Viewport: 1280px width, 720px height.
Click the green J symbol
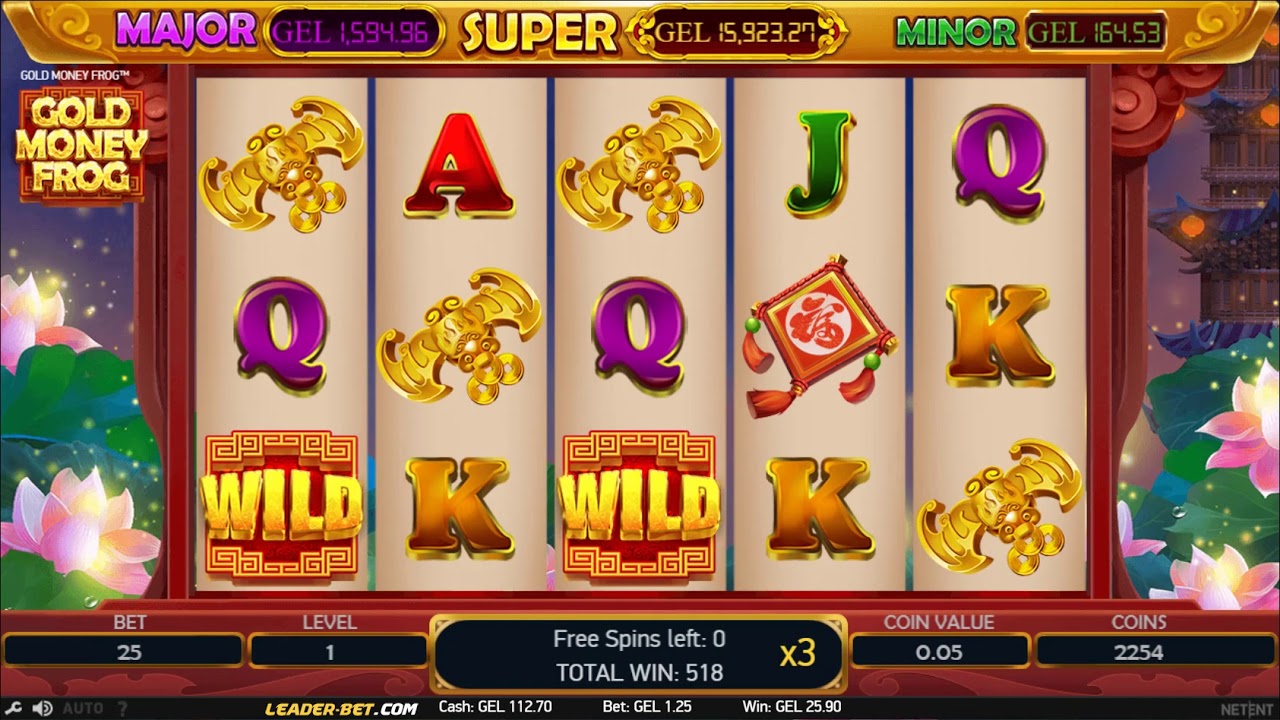[819, 164]
